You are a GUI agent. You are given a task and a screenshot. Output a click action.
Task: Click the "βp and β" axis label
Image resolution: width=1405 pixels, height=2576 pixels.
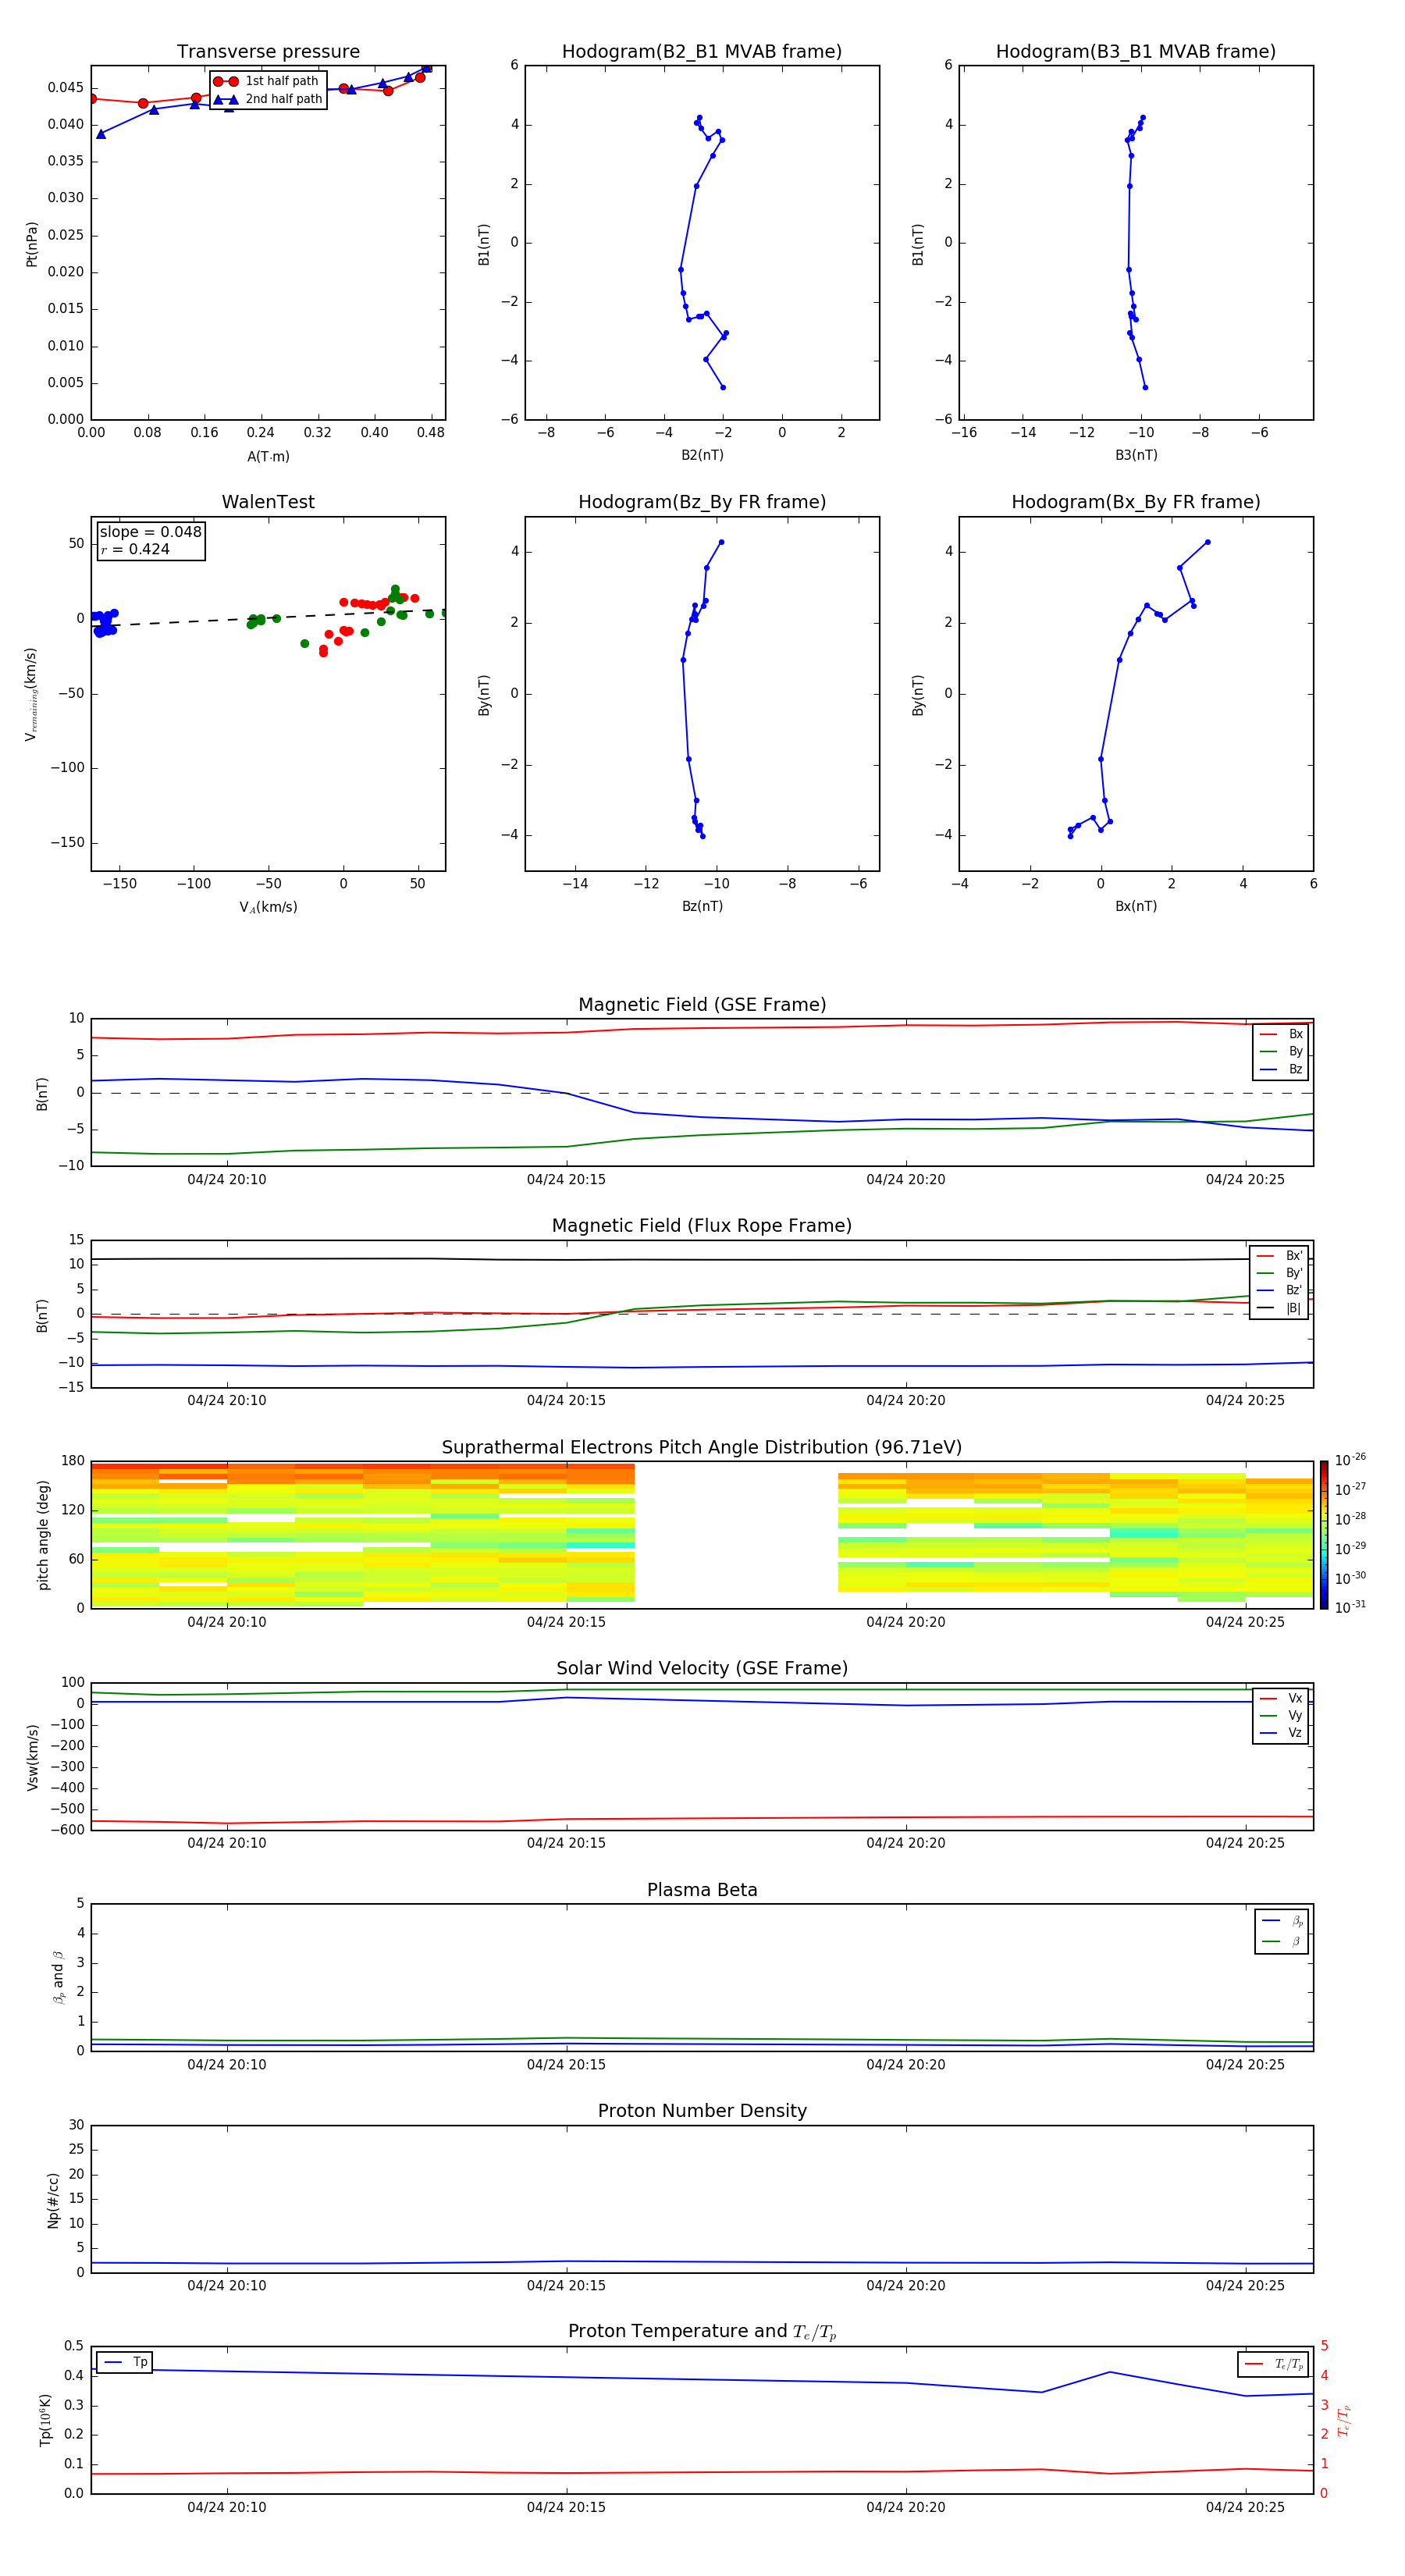click(58, 1978)
